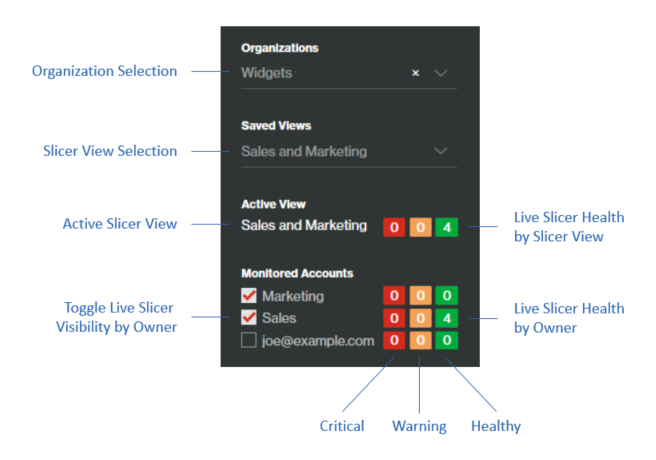Click Marketing row red critical badge
This screenshot has height=460, width=656.
click(394, 296)
